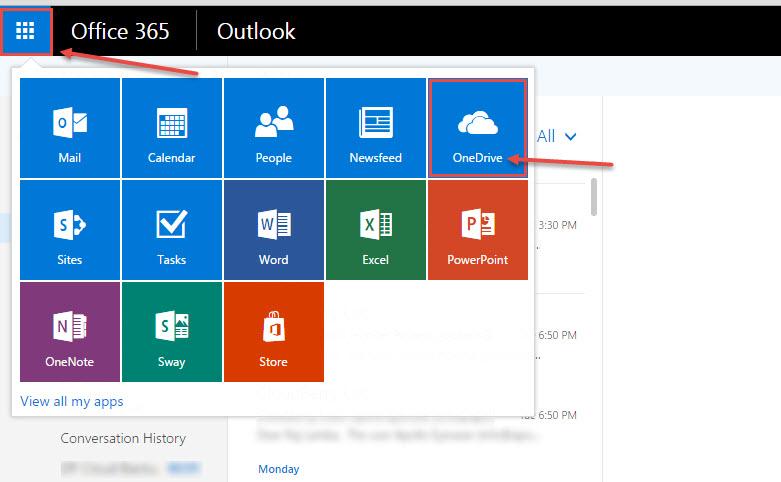The image size is (781, 482).
Task: Expand the All filter dropdown
Action: 557,136
